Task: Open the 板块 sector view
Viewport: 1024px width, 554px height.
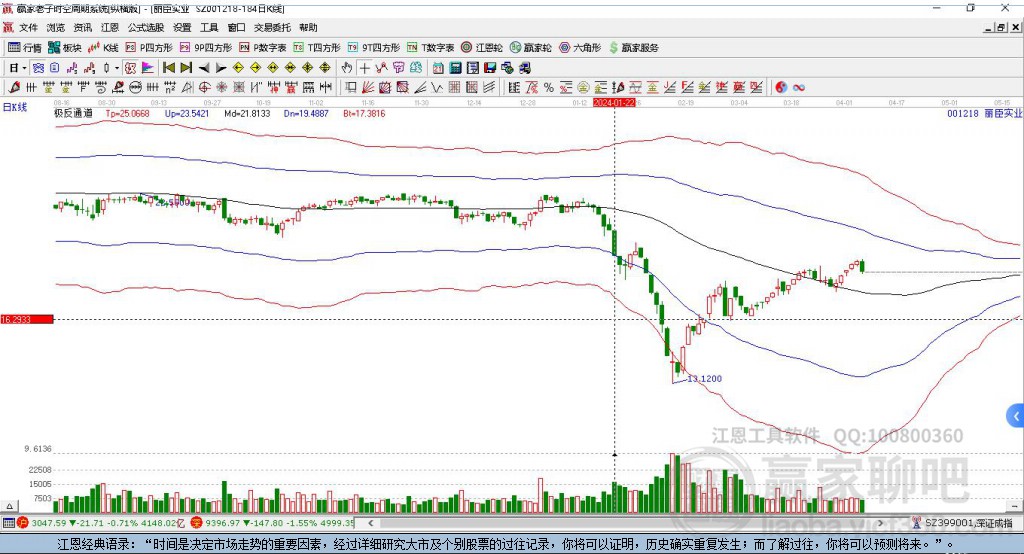Action: 65,48
